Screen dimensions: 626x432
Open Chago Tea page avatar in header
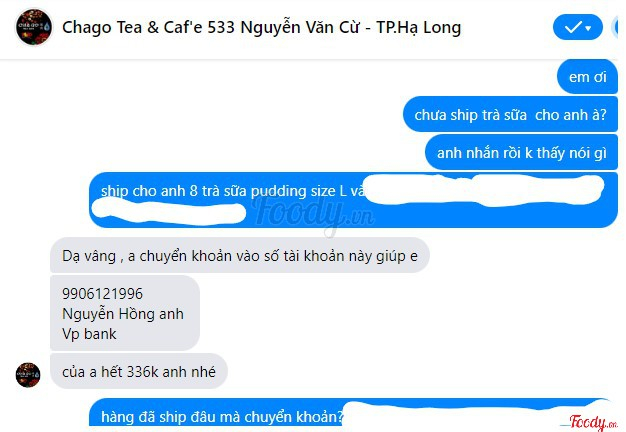(34, 27)
